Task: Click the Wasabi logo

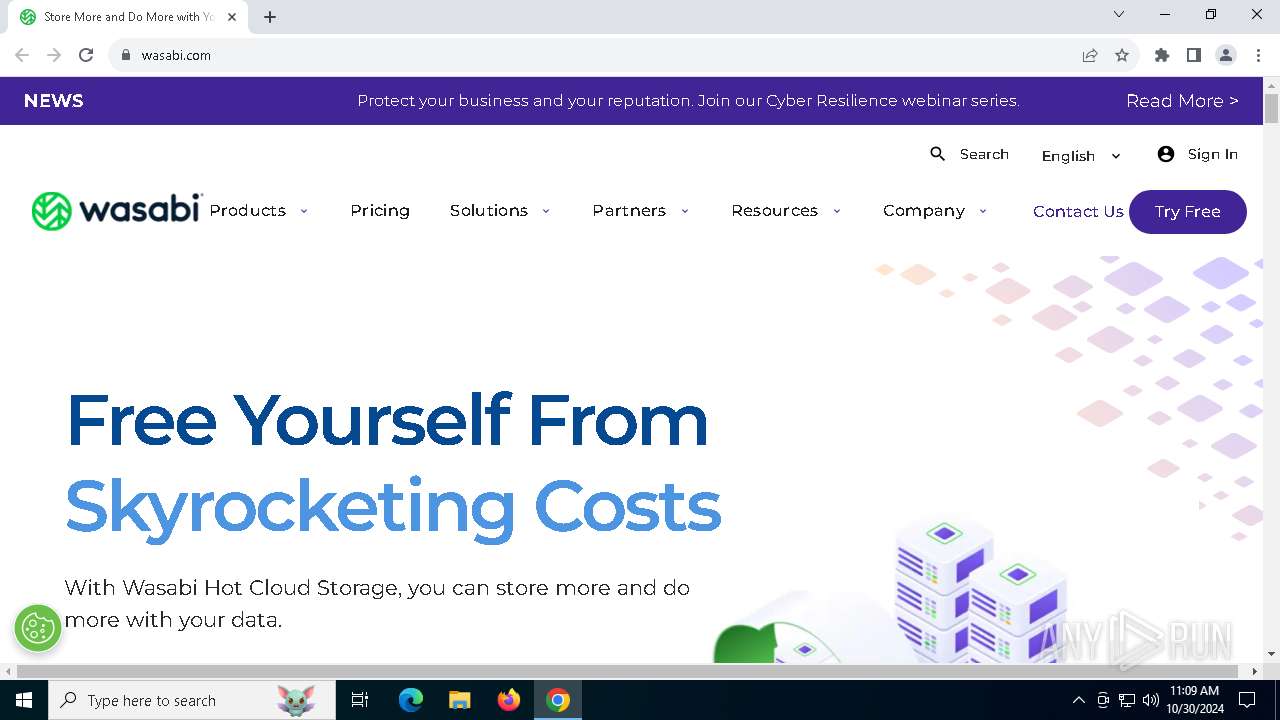Action: tap(117, 211)
